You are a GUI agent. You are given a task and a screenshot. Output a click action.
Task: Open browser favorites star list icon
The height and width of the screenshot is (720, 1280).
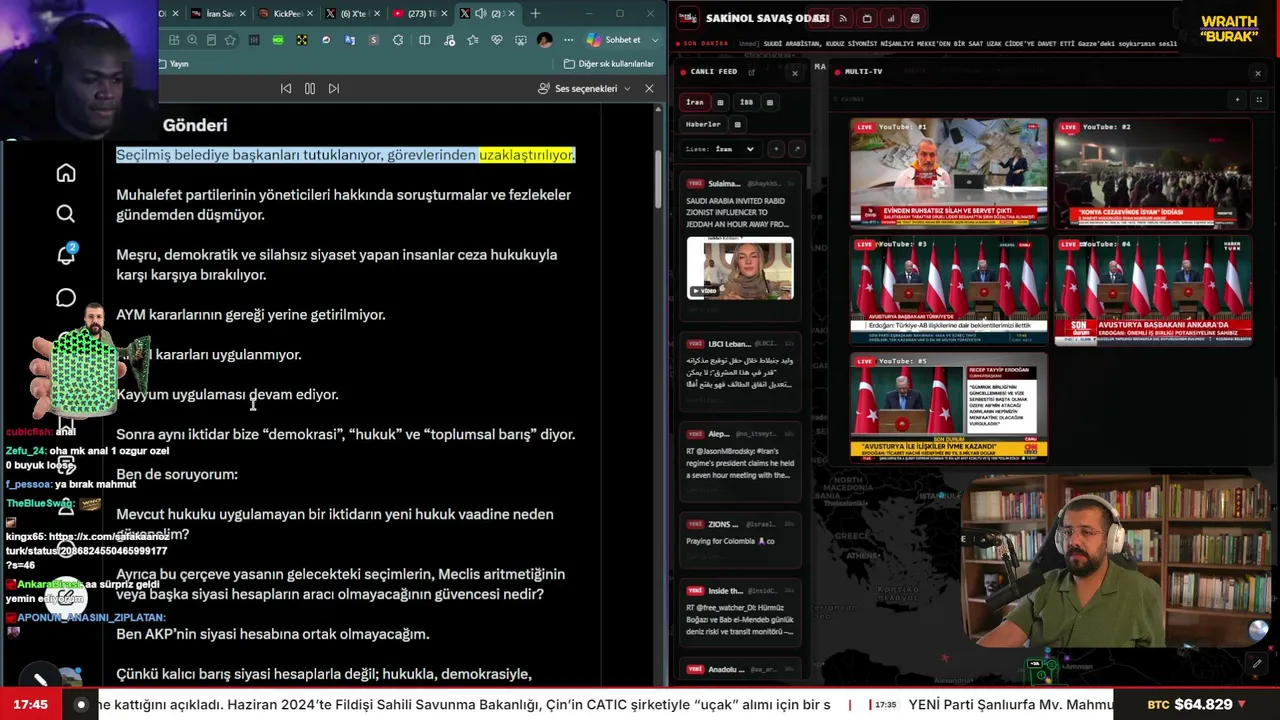coord(472,40)
